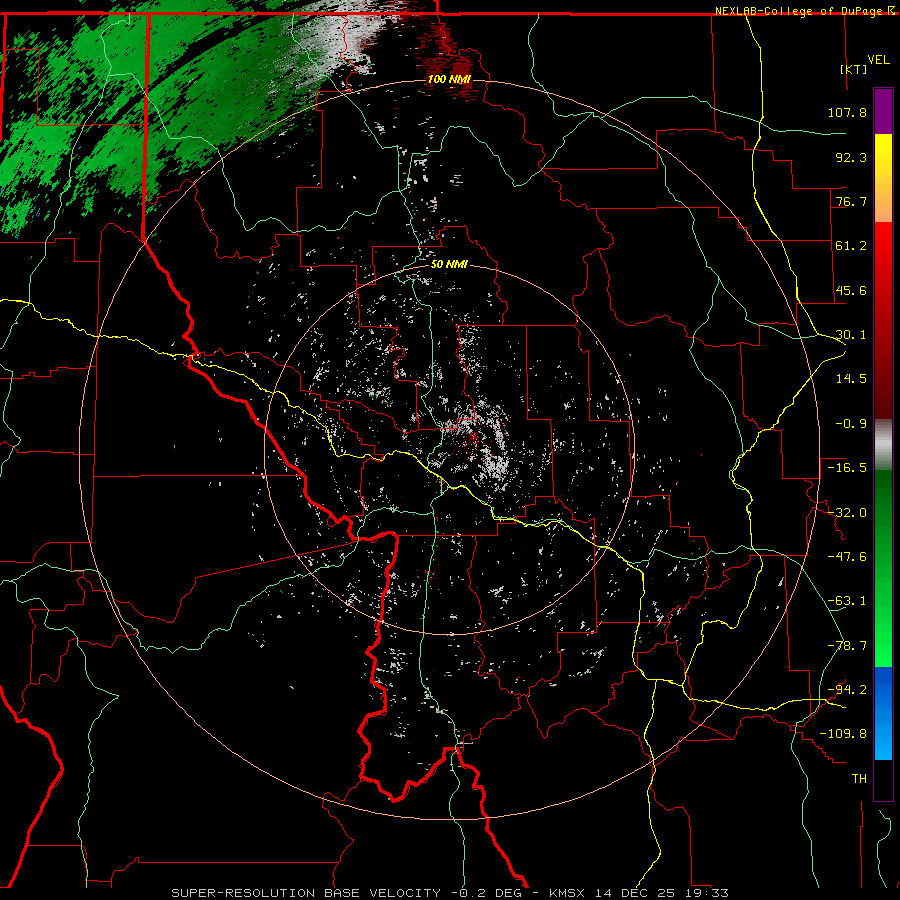900x900 pixels.
Task: Click the 107.8 velocity scale value
Action: 847,112
